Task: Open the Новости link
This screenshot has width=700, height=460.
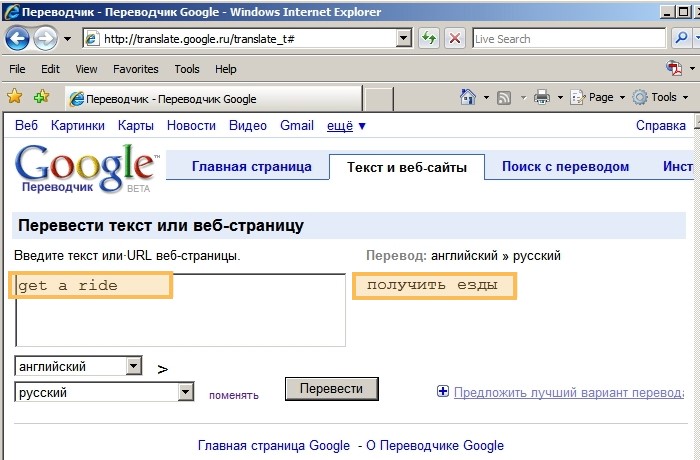Action: click(x=191, y=125)
